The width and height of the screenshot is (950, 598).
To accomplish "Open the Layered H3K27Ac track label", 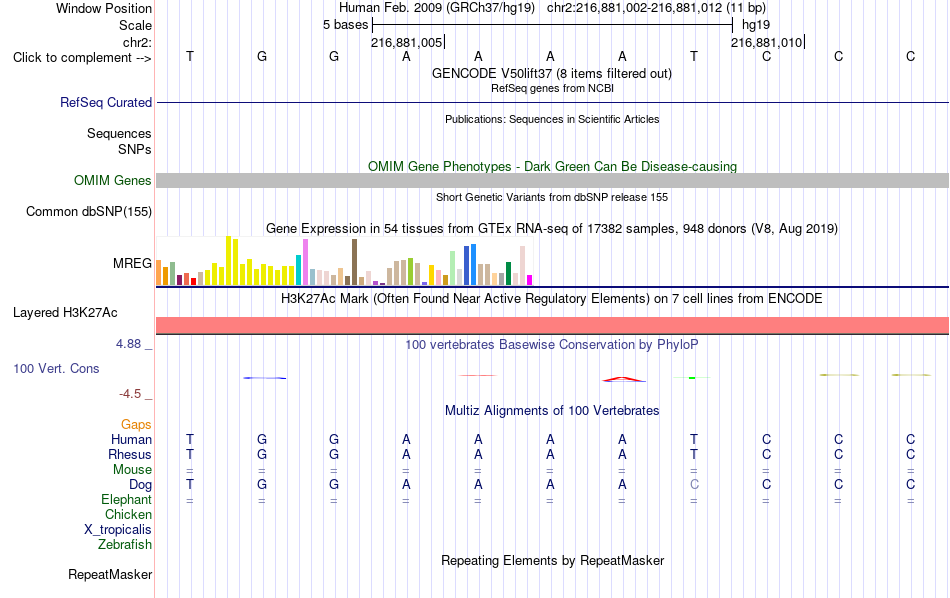I will point(65,313).
